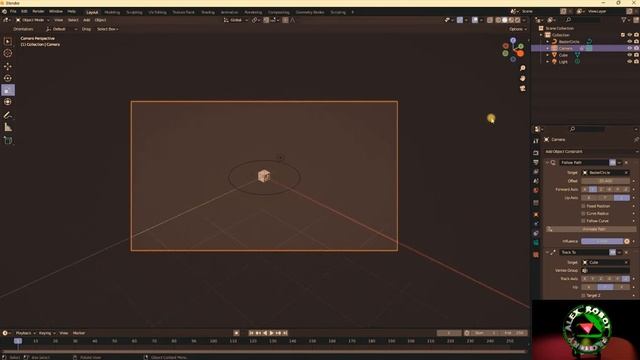This screenshot has height=360, width=640.
Task: Open the Global transform orientation dropdown
Action: pos(236,20)
